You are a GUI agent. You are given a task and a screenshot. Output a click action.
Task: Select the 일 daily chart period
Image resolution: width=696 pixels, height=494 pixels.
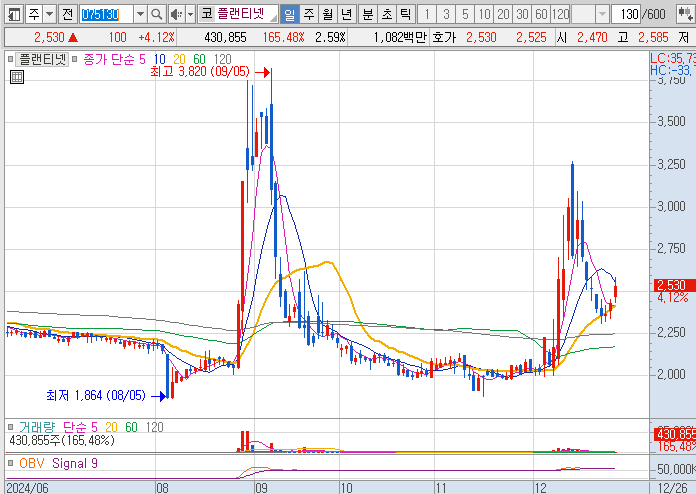(289, 15)
